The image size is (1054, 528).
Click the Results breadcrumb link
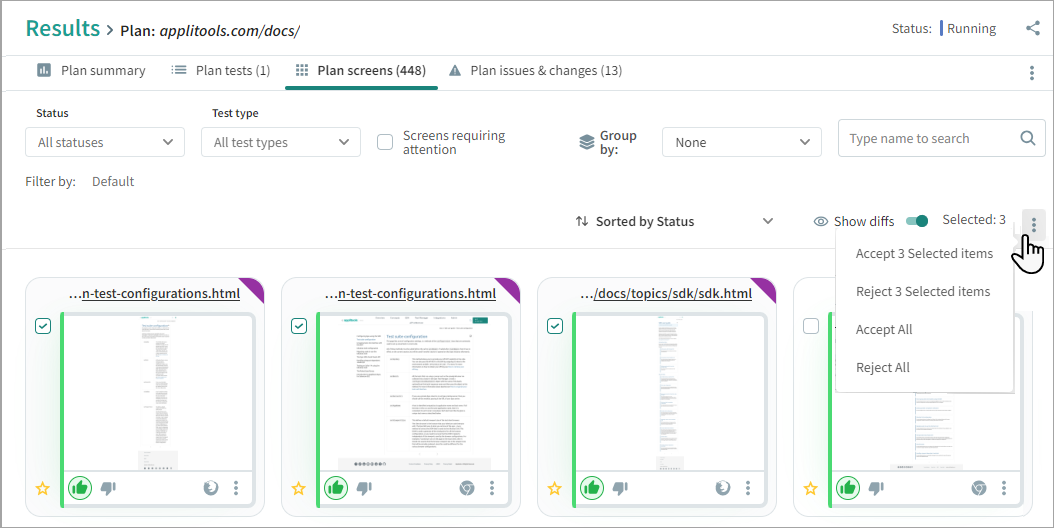point(63,29)
